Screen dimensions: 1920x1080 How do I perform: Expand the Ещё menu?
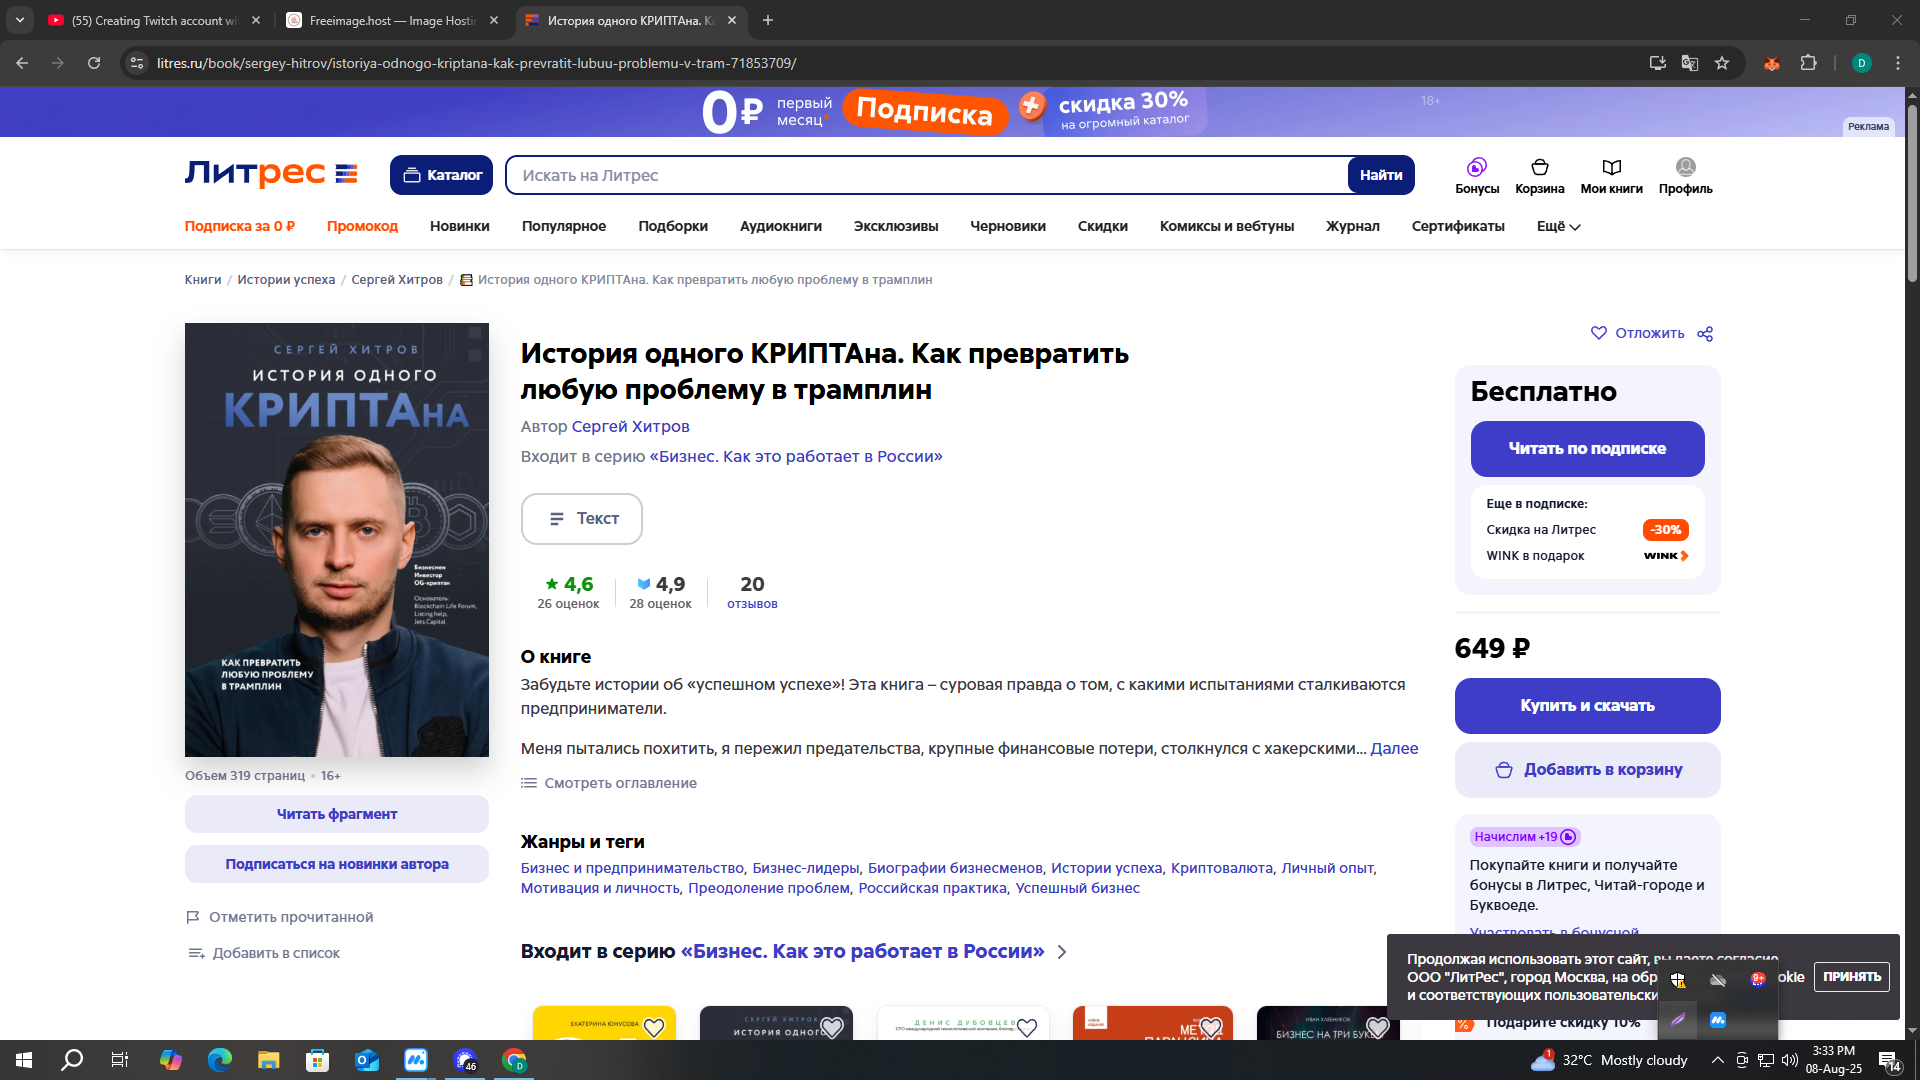[x=1558, y=226]
